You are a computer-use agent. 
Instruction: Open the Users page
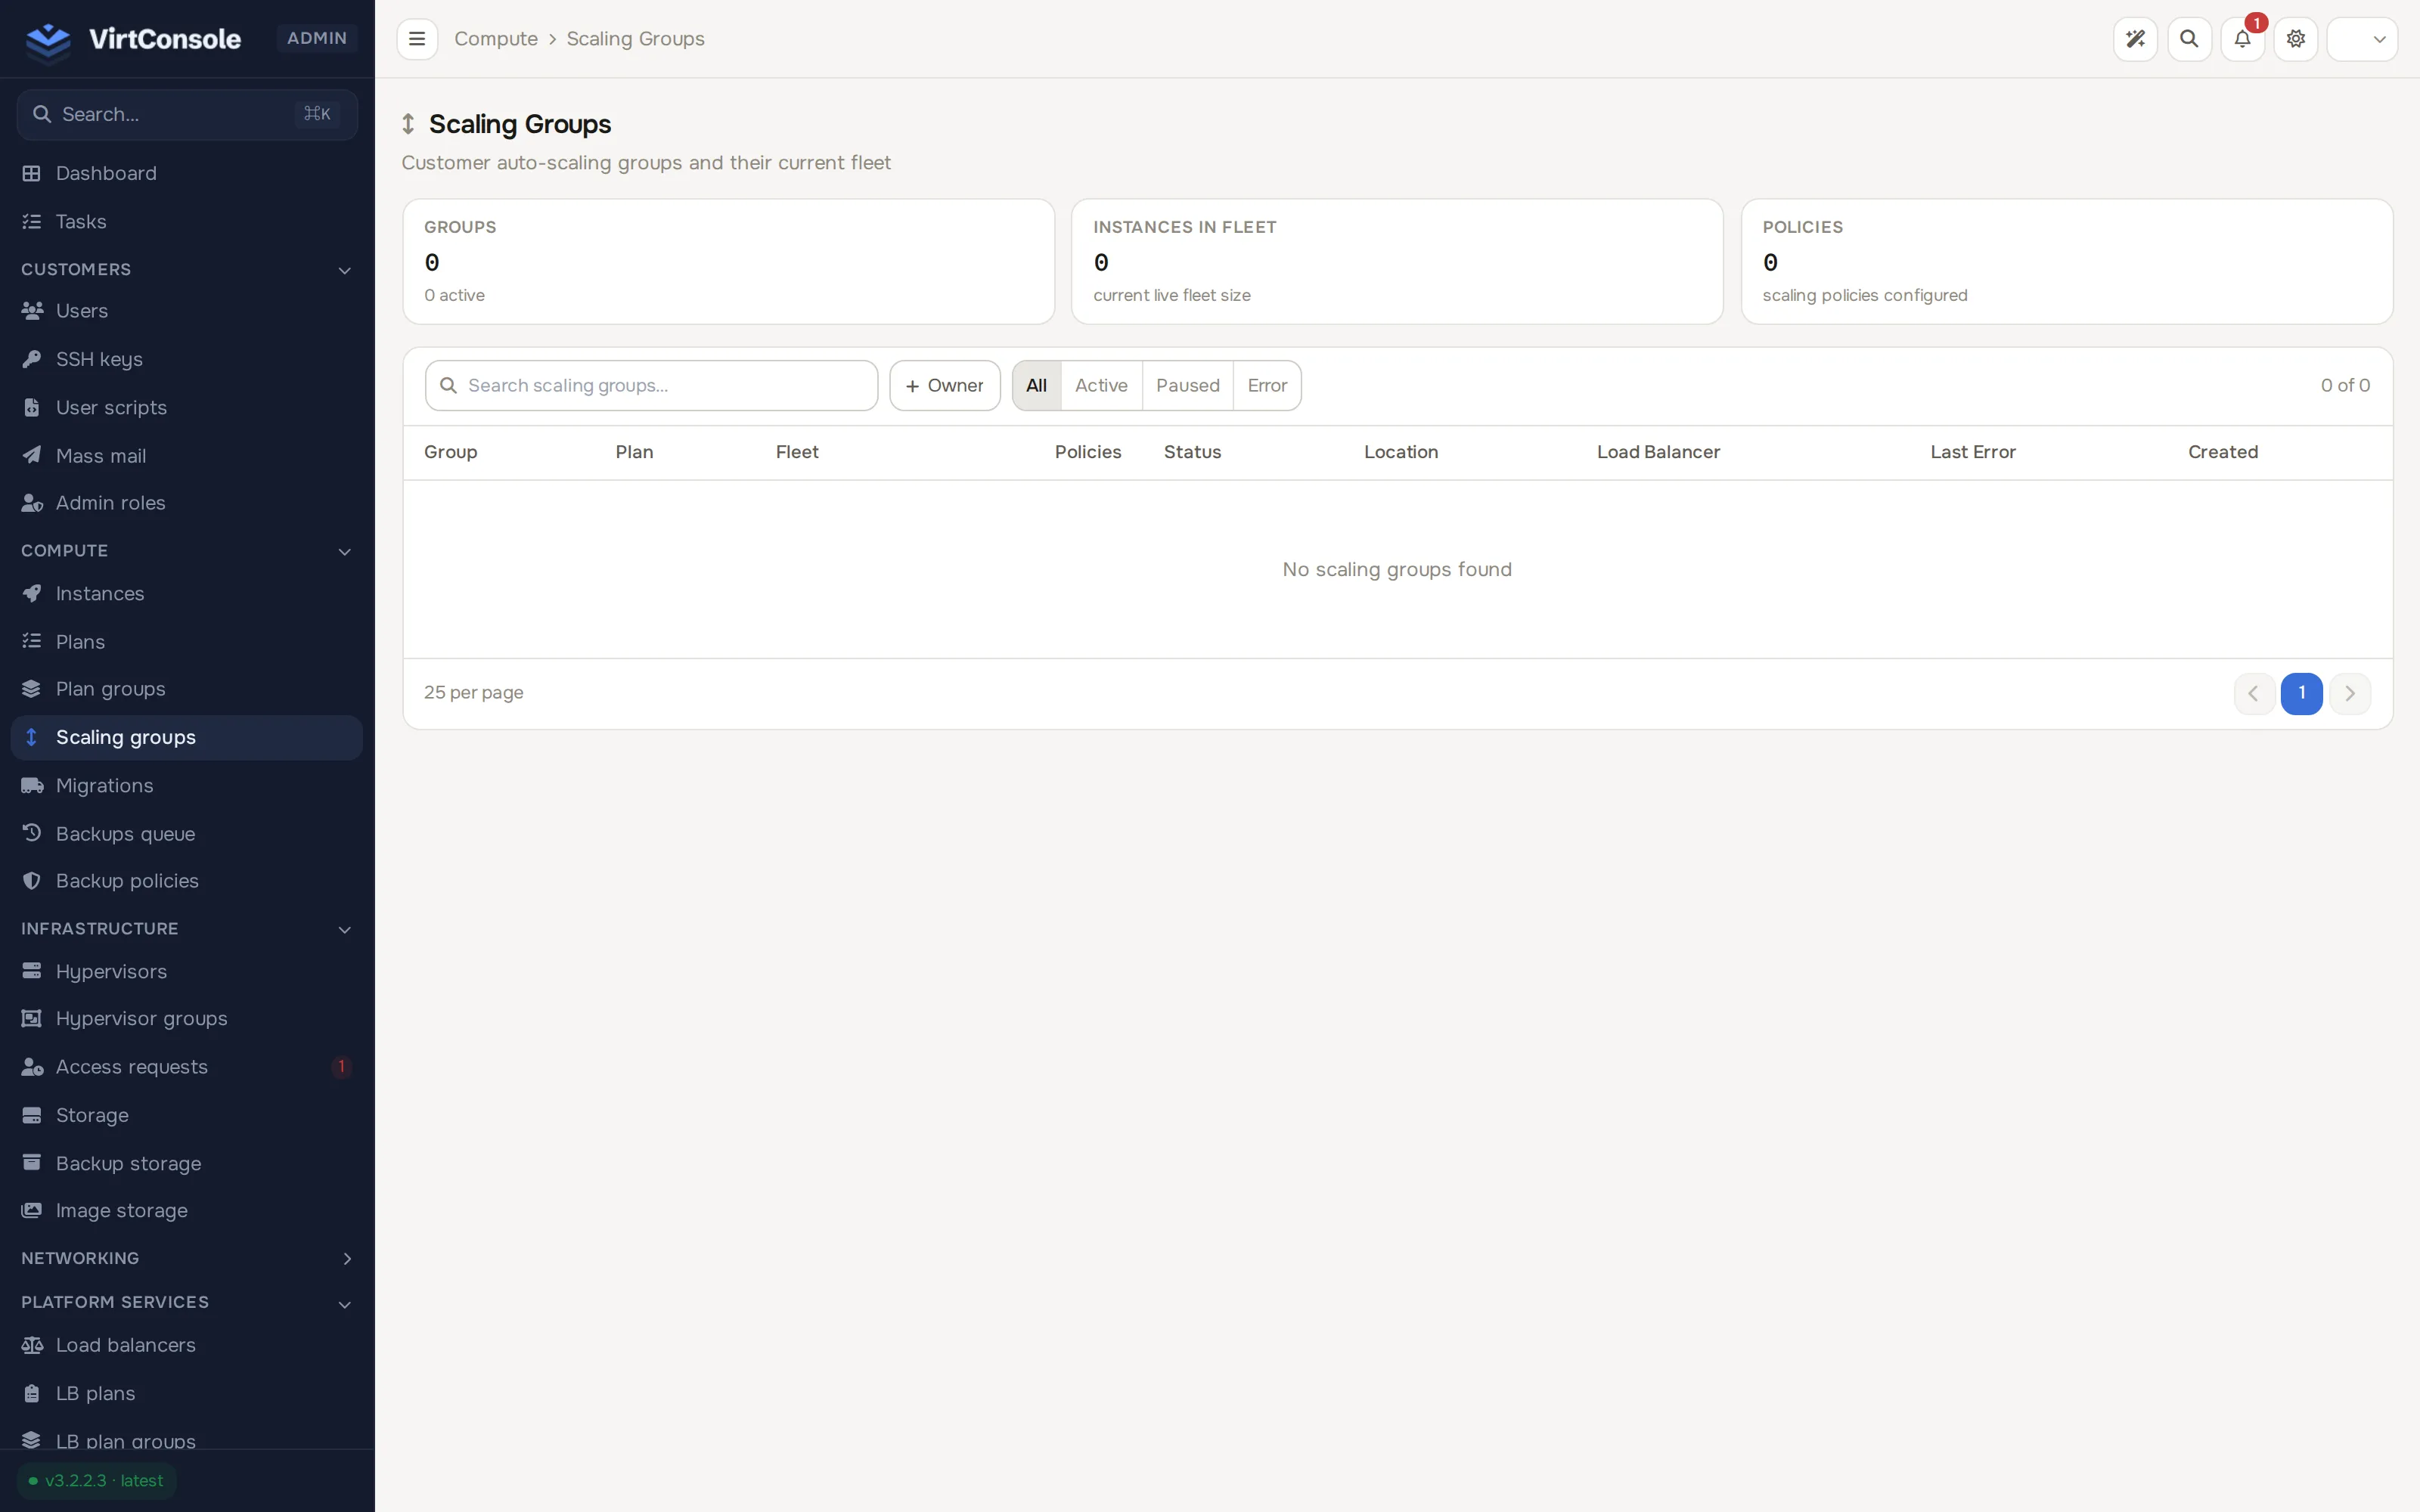tap(187, 311)
